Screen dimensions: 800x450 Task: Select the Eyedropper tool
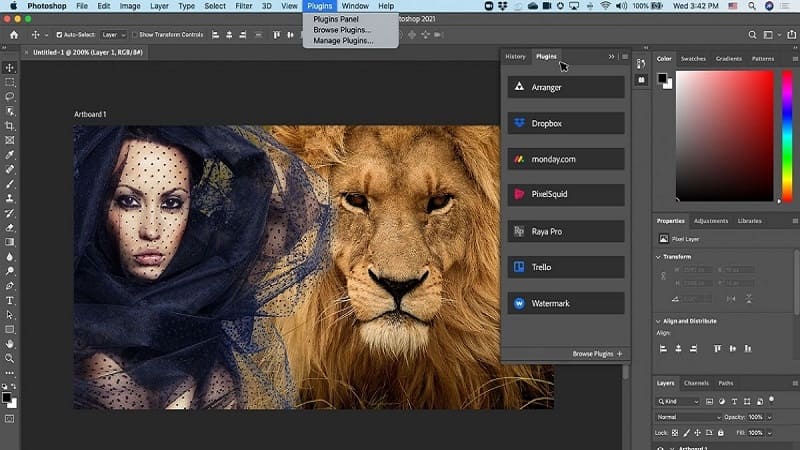pyautogui.click(x=10, y=155)
